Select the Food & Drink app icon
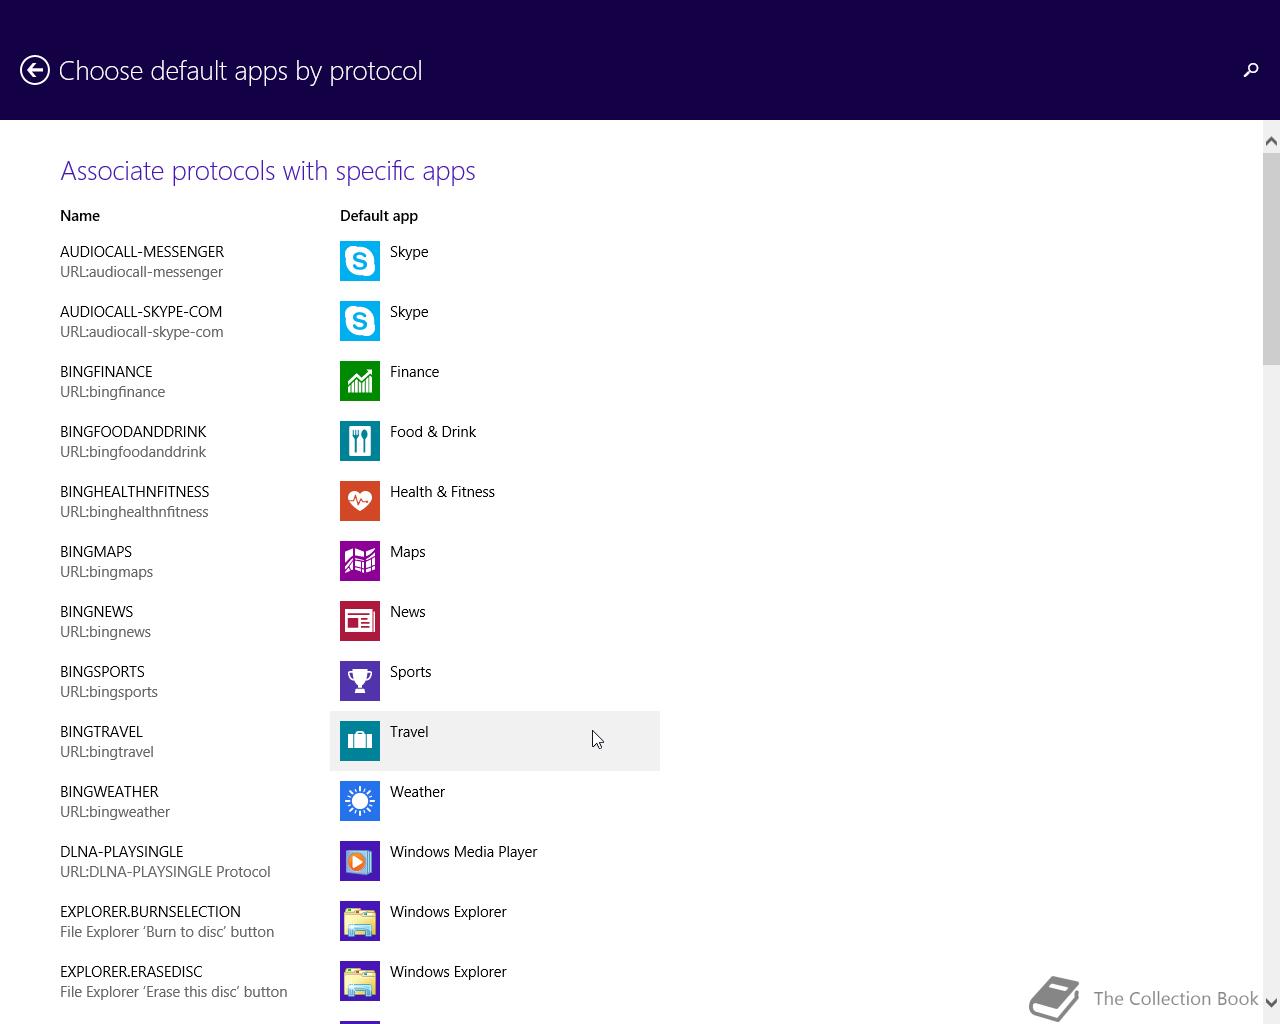Screen dimensions: 1280x1024 tap(360, 441)
